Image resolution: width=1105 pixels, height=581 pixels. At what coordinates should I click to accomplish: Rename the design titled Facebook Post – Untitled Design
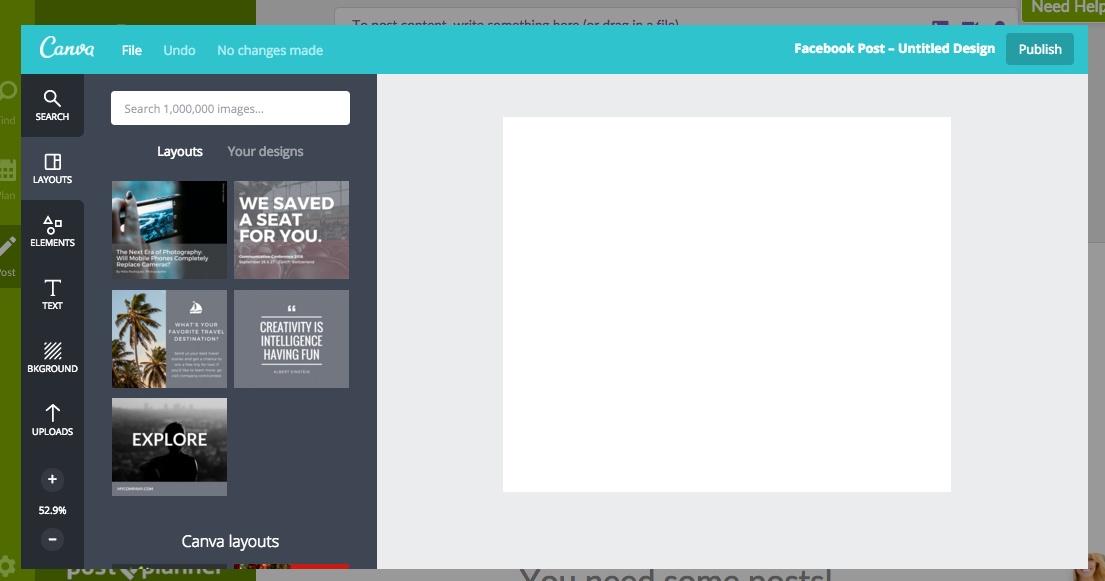point(894,48)
